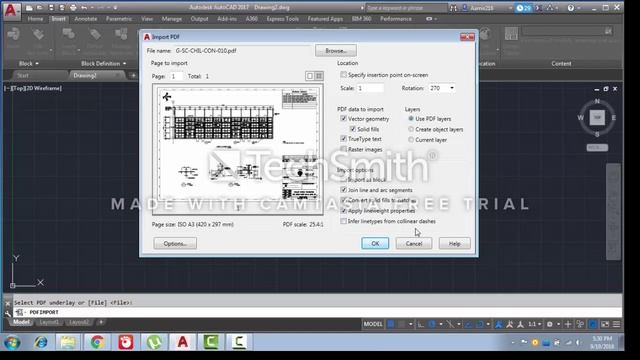Toggle ortho mode icon in status bar

click(420, 324)
